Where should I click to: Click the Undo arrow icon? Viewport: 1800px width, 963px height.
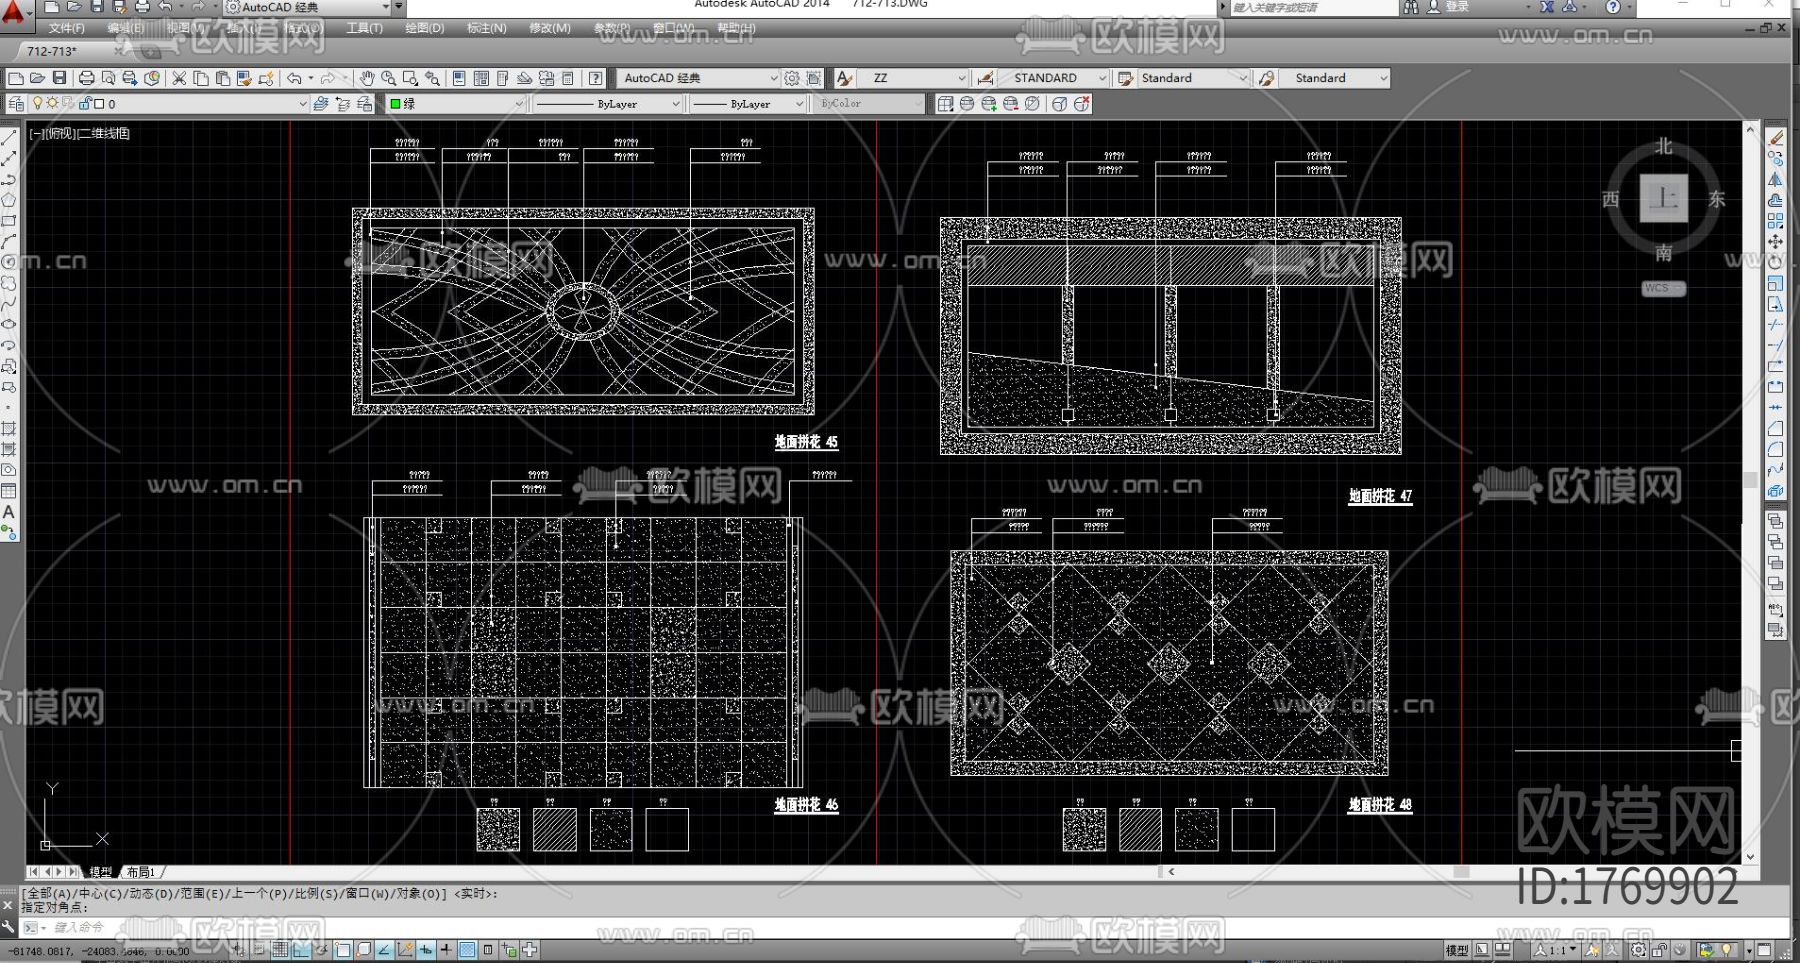[294, 78]
